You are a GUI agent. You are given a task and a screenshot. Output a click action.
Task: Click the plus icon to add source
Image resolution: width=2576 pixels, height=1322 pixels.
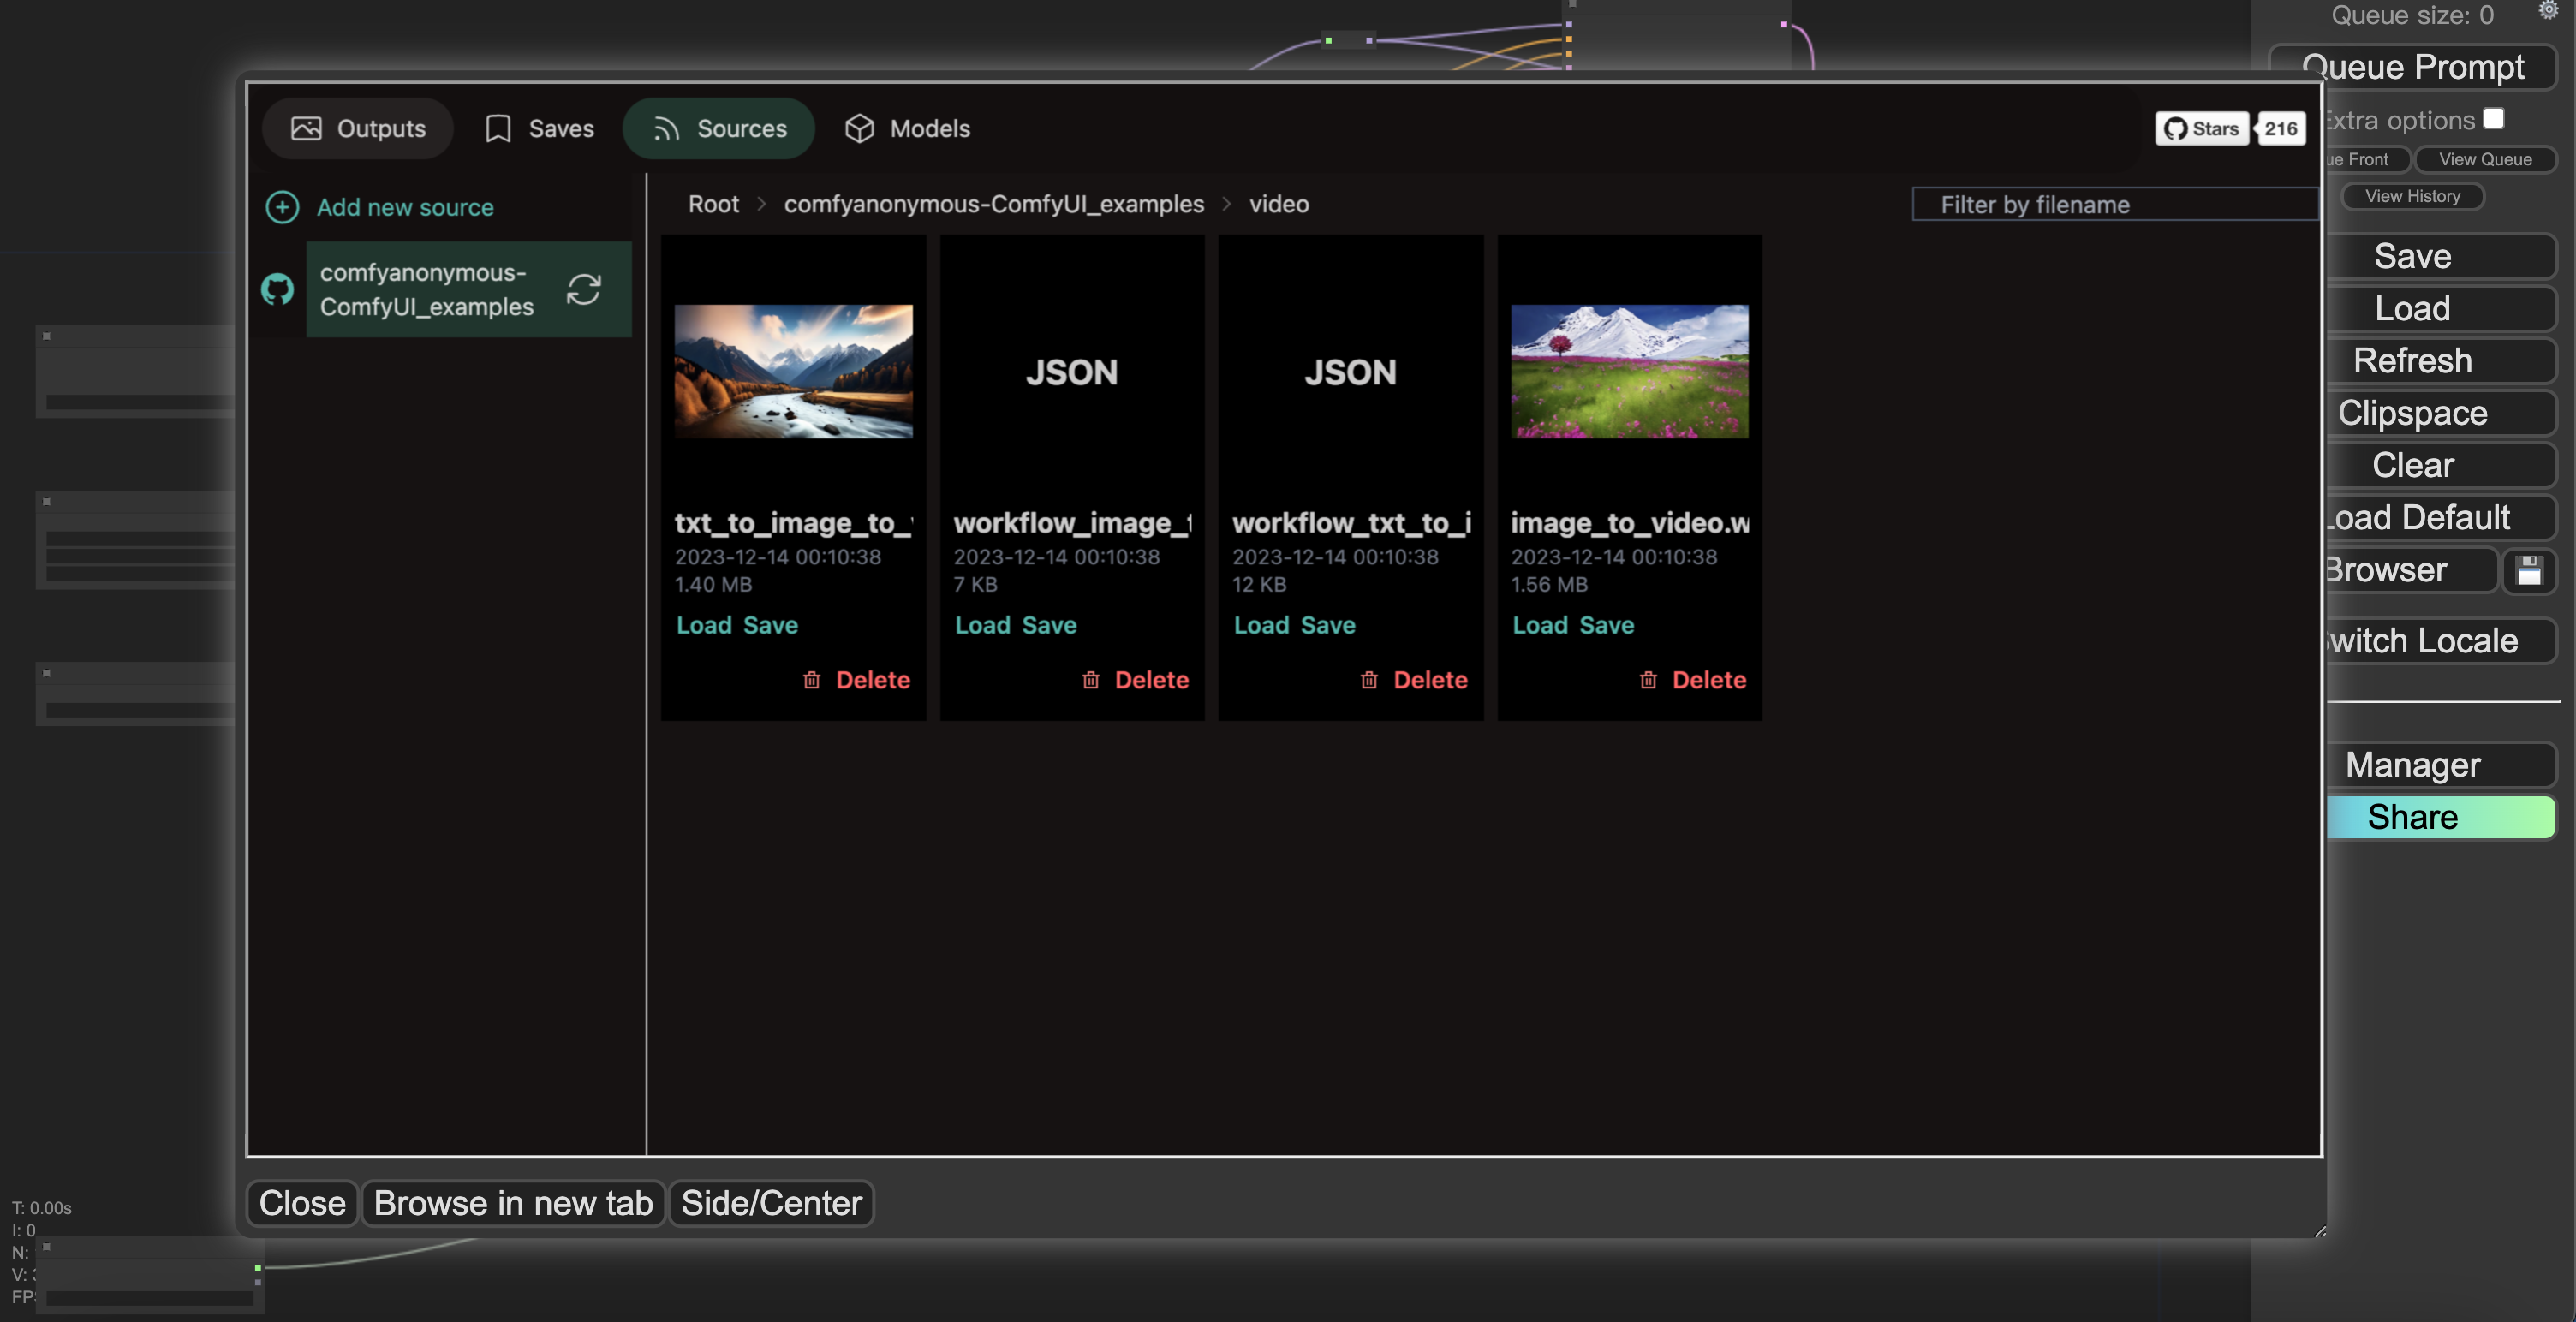(x=282, y=207)
